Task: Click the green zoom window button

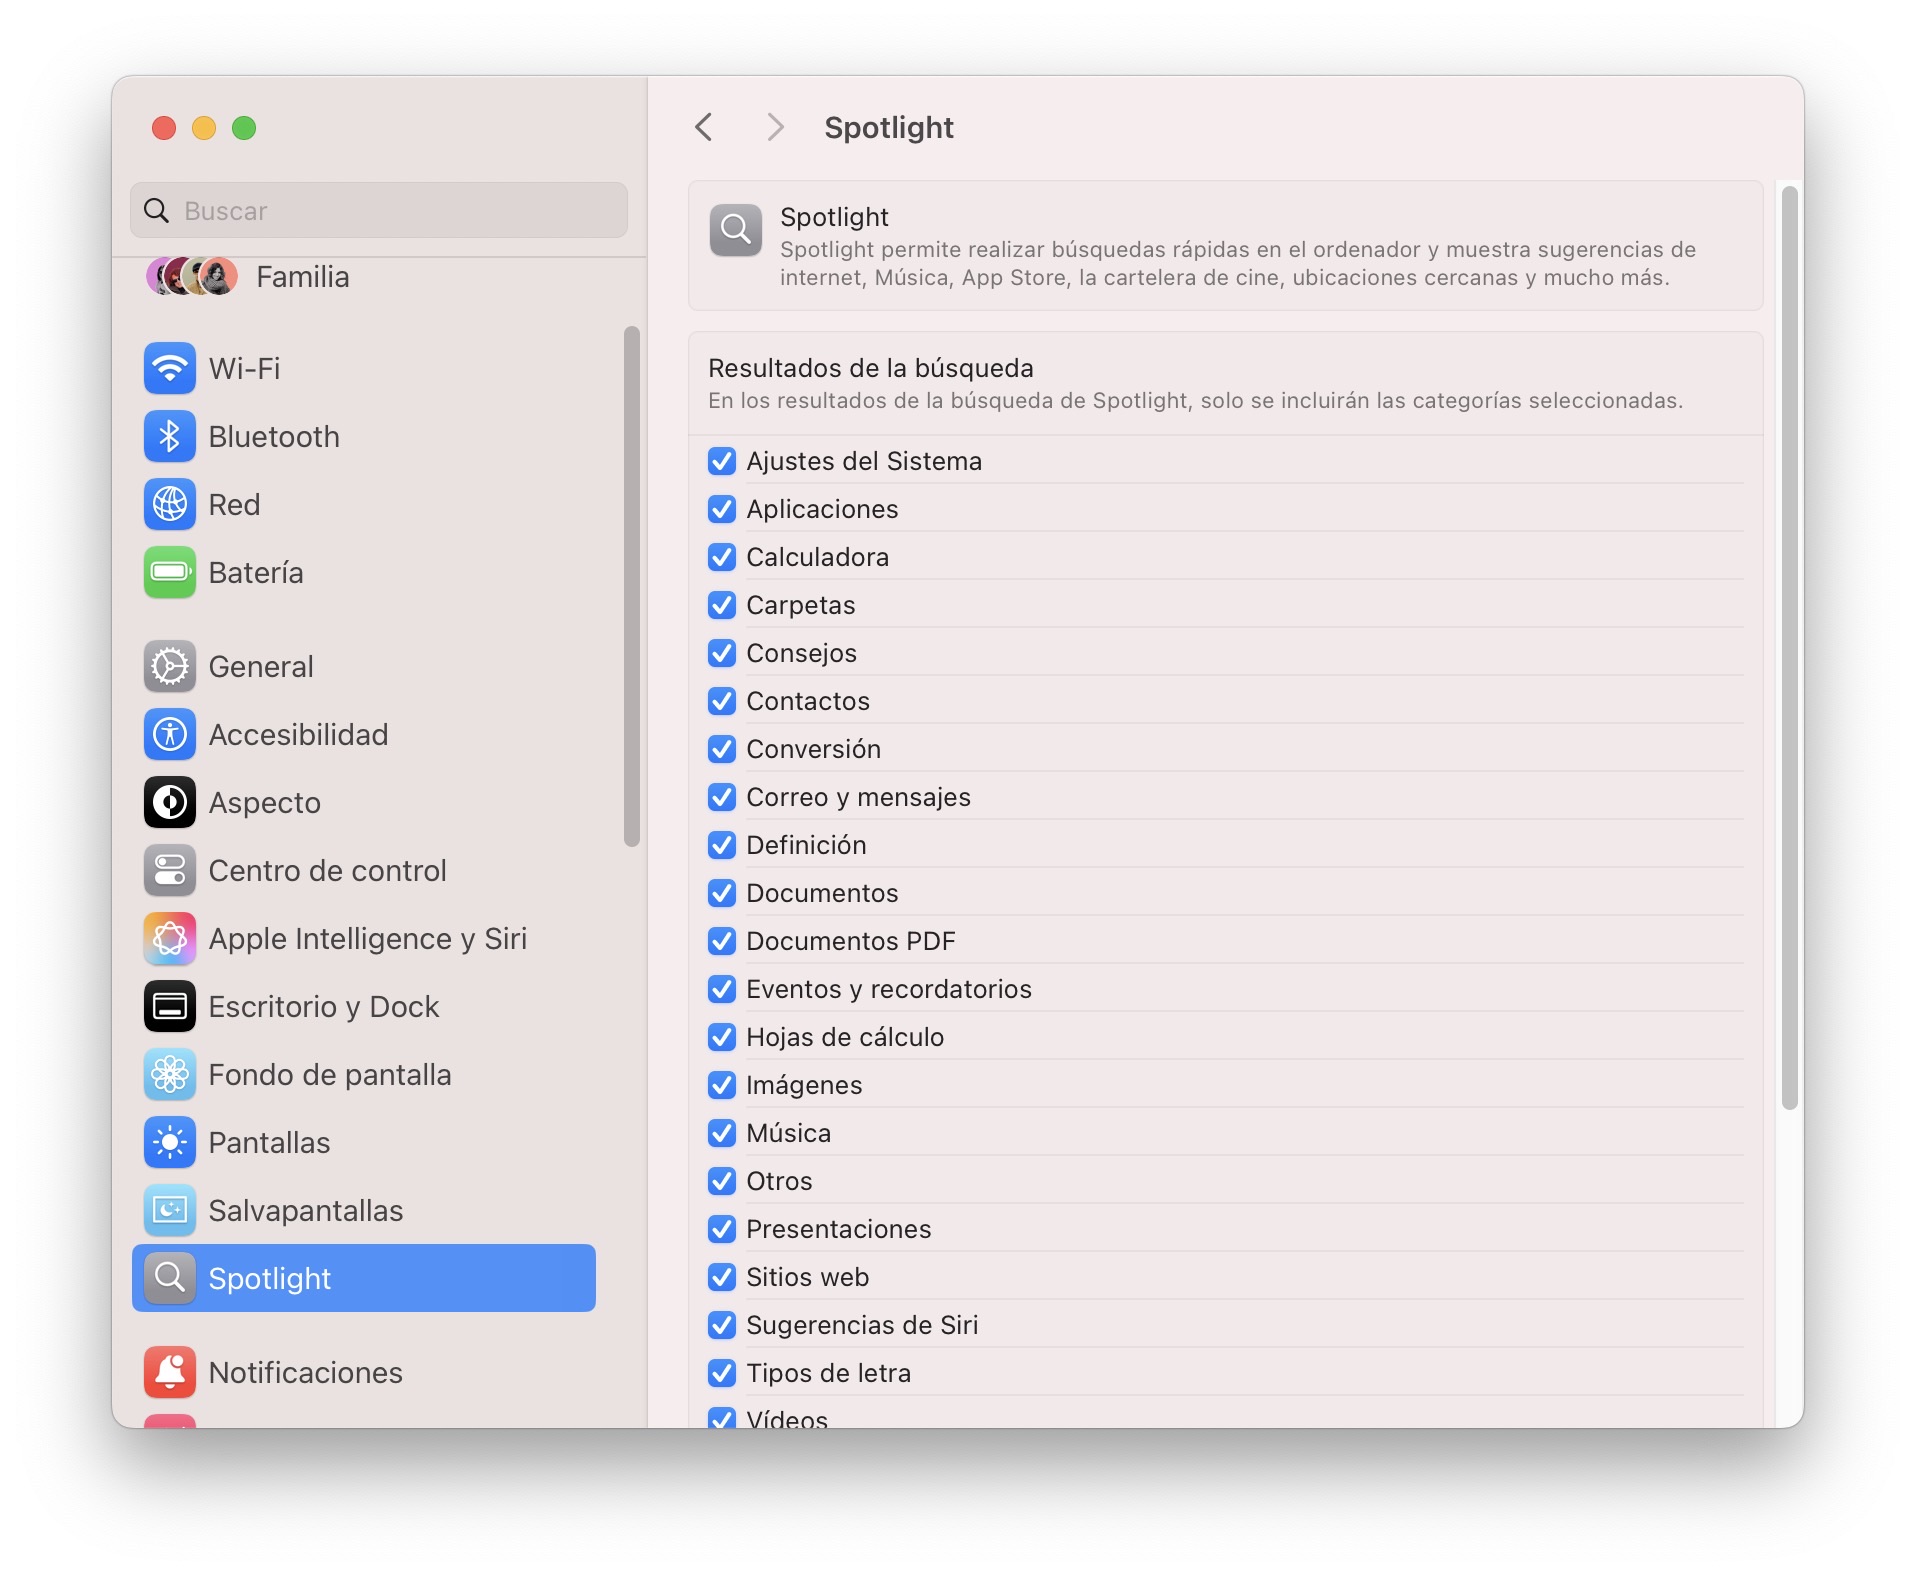Action: [x=244, y=128]
